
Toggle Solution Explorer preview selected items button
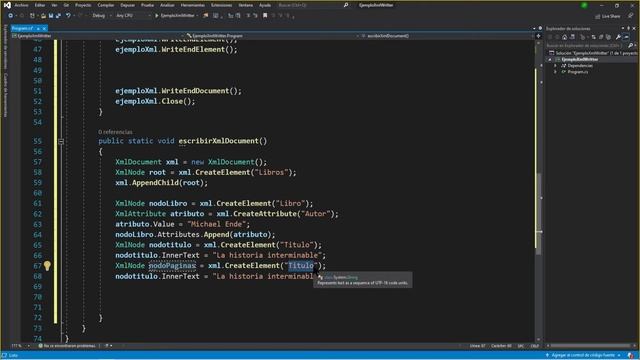tap(626, 37)
